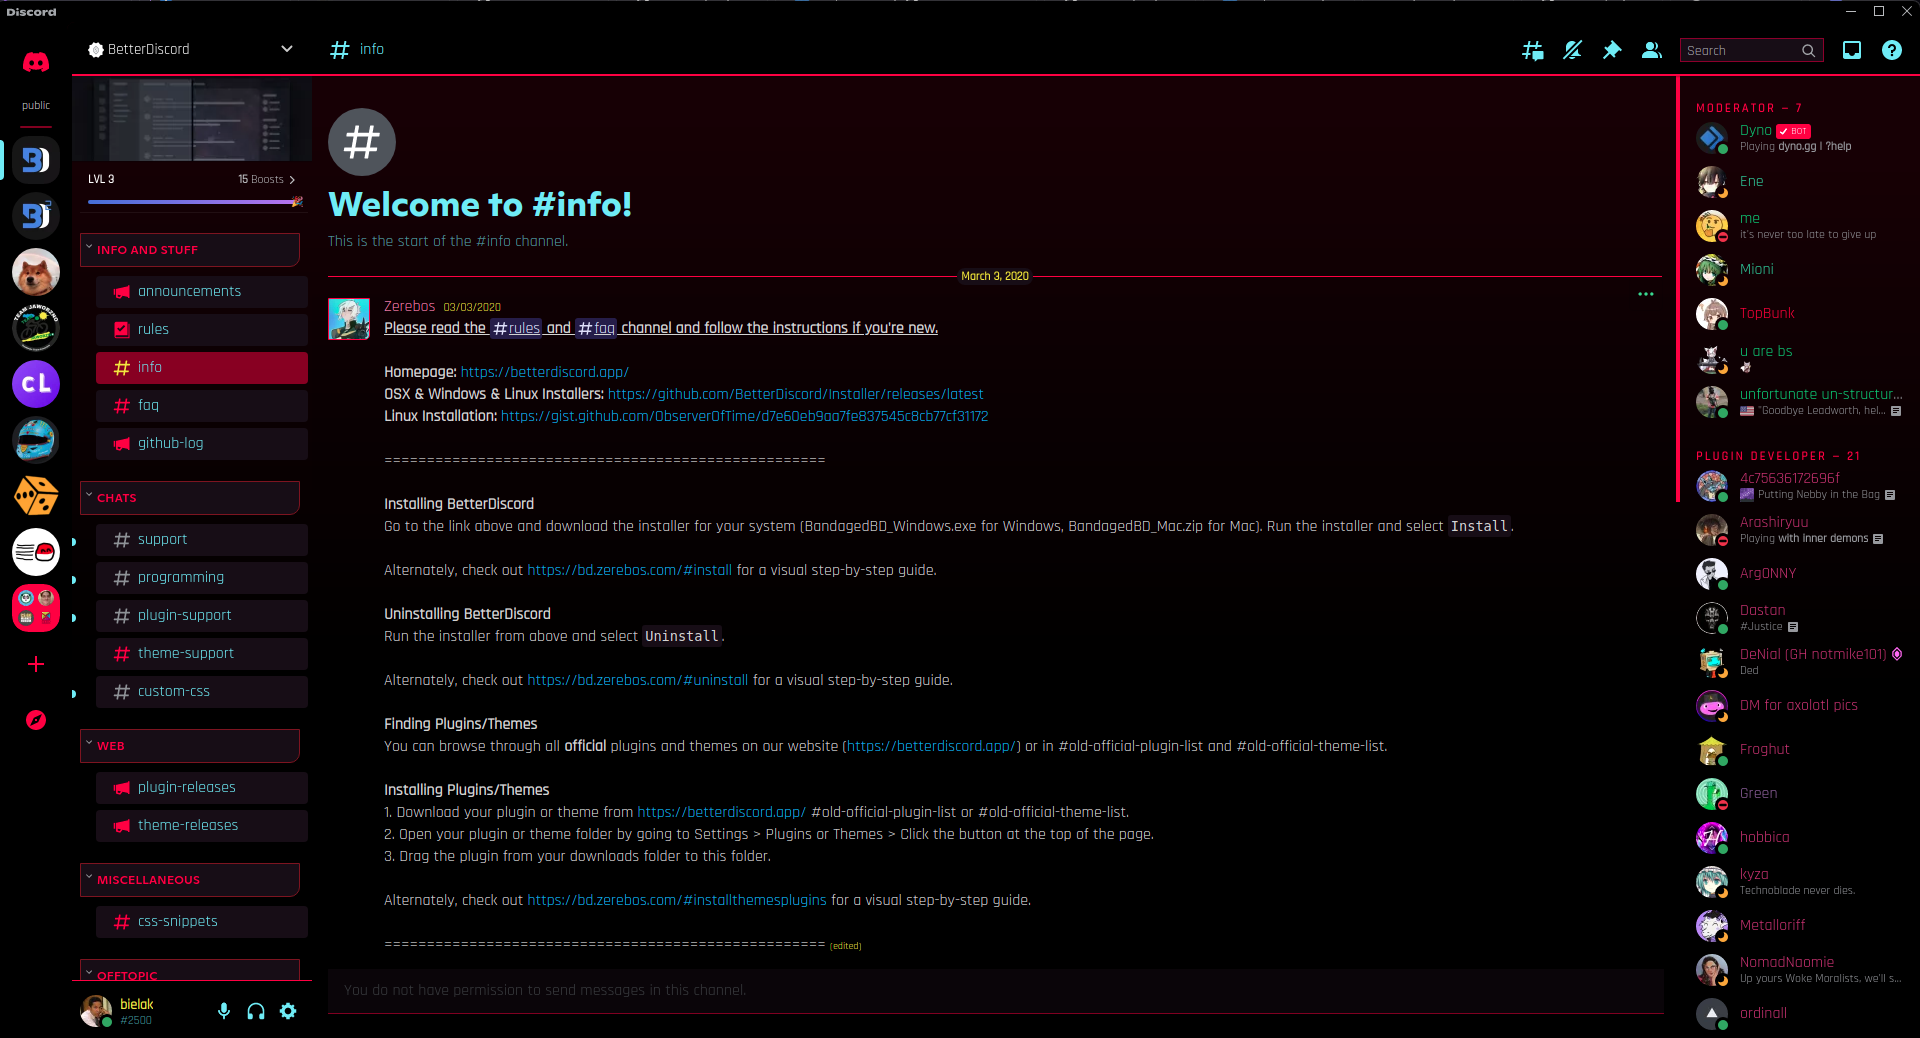Viewport: 1920px width, 1038px height.
Task: Open Linux Installation gist link
Action: (x=745, y=416)
